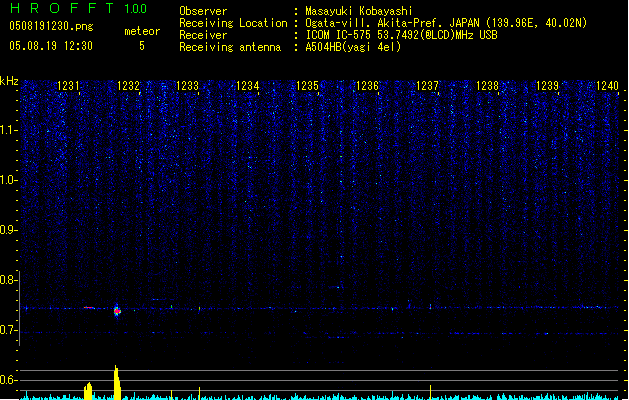
Task: Click the Receiving Location label
Action: pos(233,23)
